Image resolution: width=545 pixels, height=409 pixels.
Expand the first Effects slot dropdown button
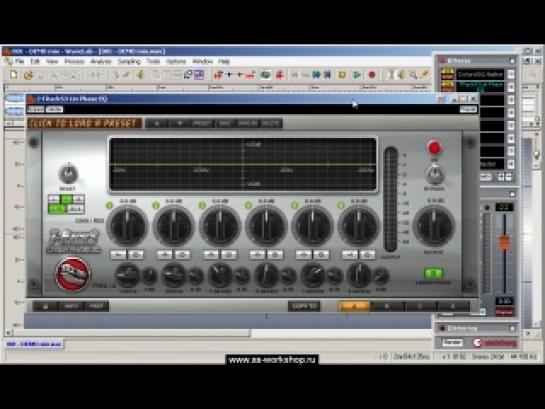coord(511,74)
